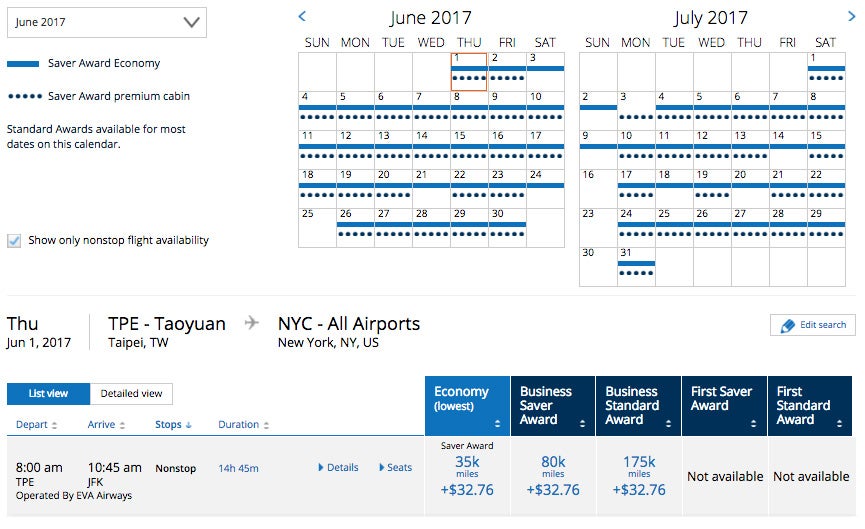Image resolution: width=865 pixels, height=529 pixels.
Task: Sort Business Saver Award column arrows
Action: [x=582, y=424]
